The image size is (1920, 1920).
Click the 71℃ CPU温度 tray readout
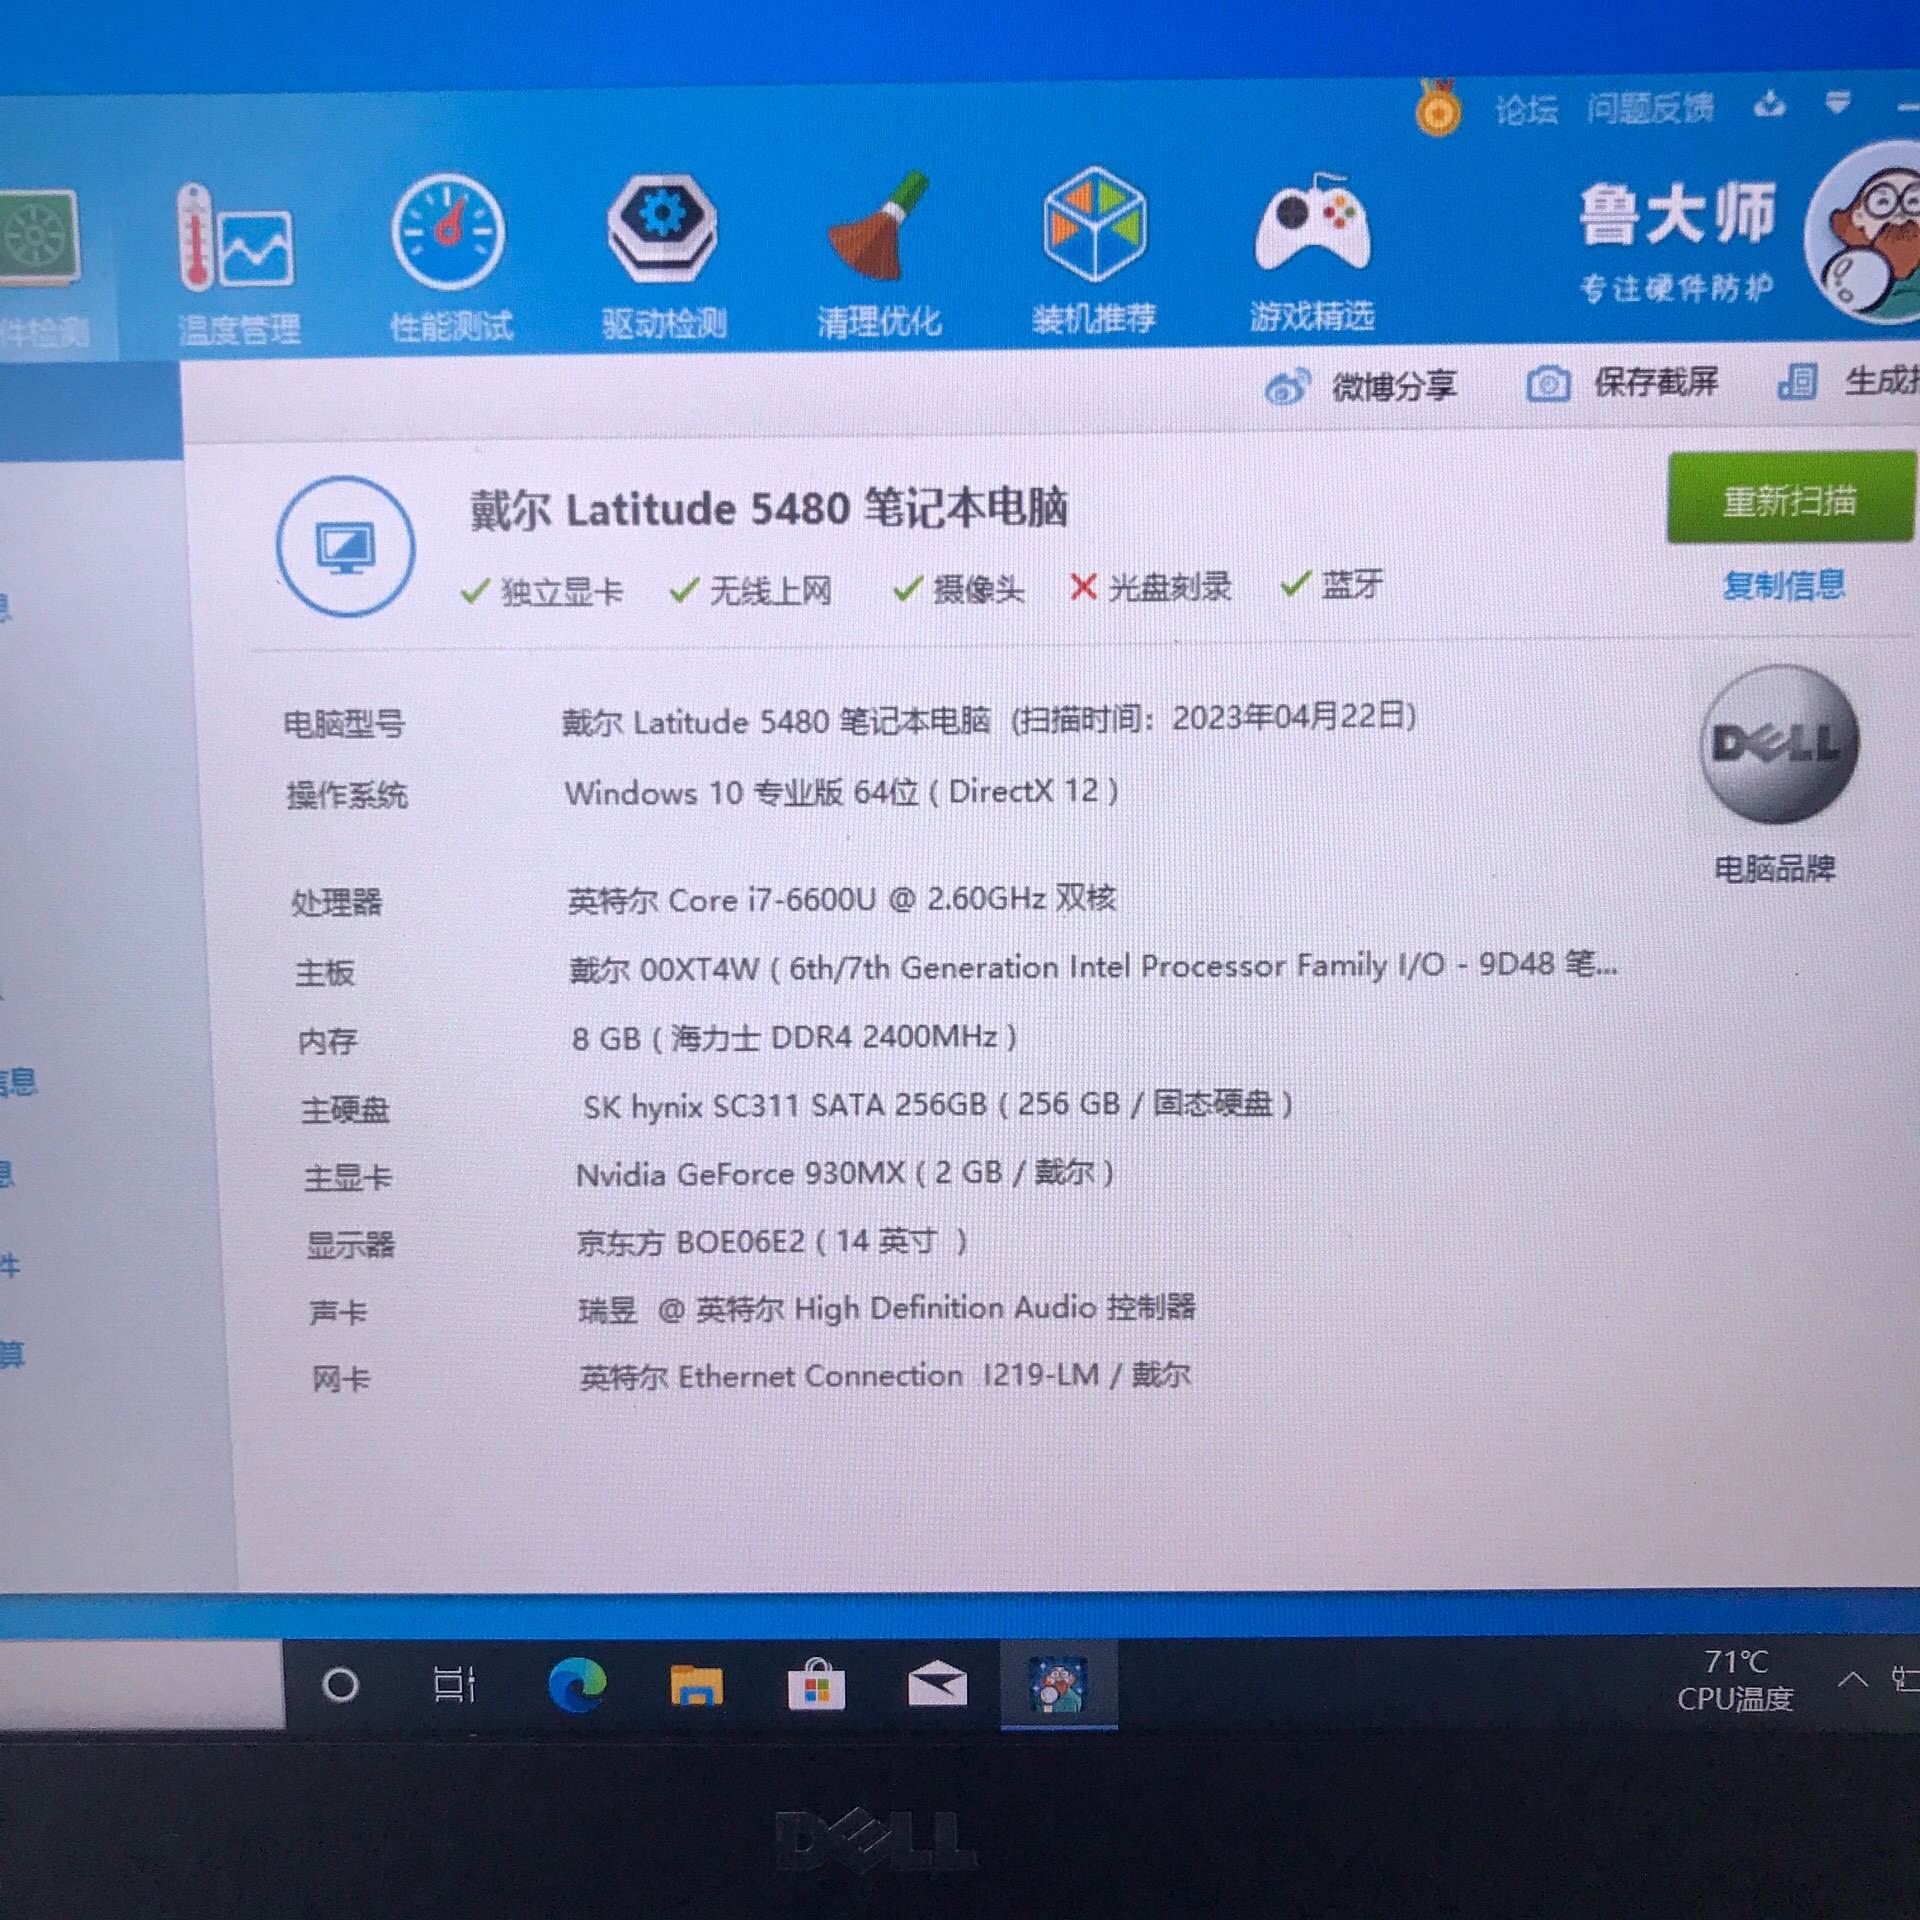tap(1736, 1680)
